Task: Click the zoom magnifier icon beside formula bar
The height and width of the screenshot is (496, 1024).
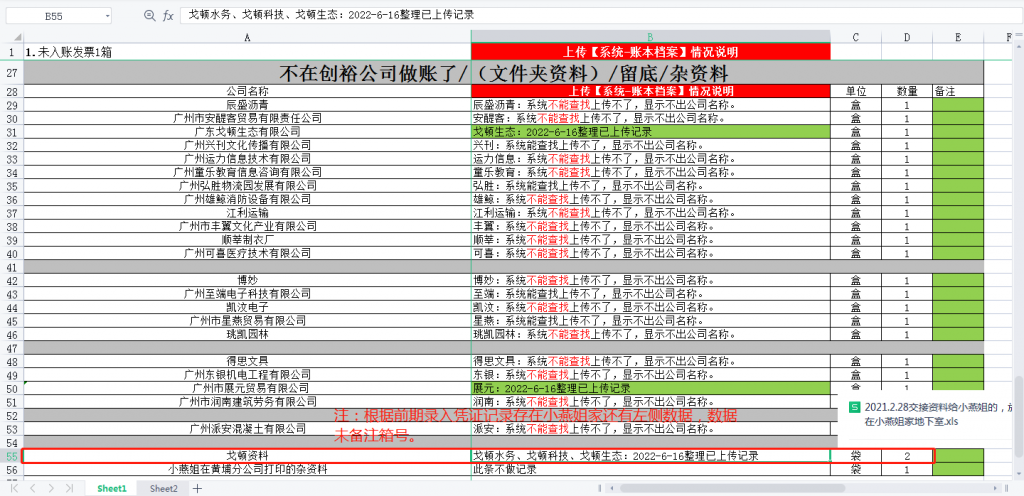Action: click(150, 16)
